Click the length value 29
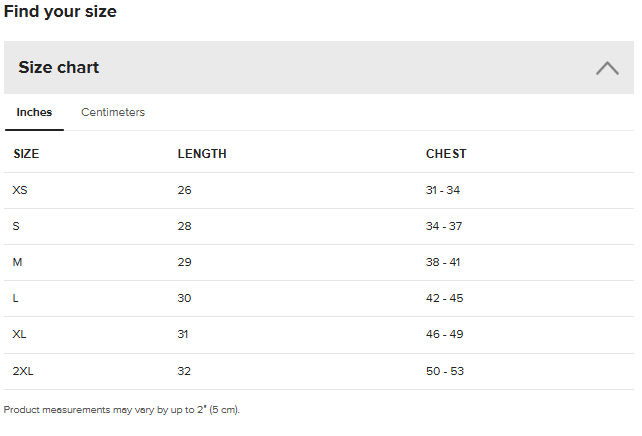Viewport: 642px width, 436px height. (x=184, y=262)
